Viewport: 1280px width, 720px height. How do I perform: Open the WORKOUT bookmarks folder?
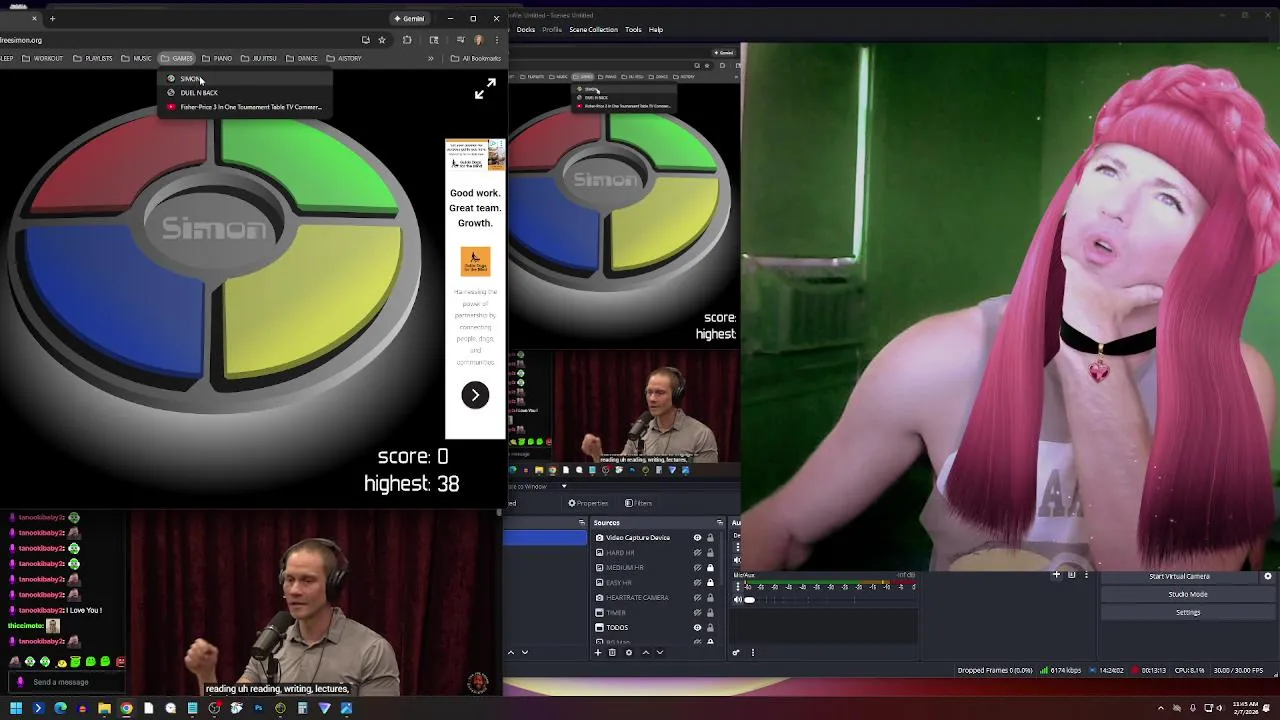click(43, 58)
